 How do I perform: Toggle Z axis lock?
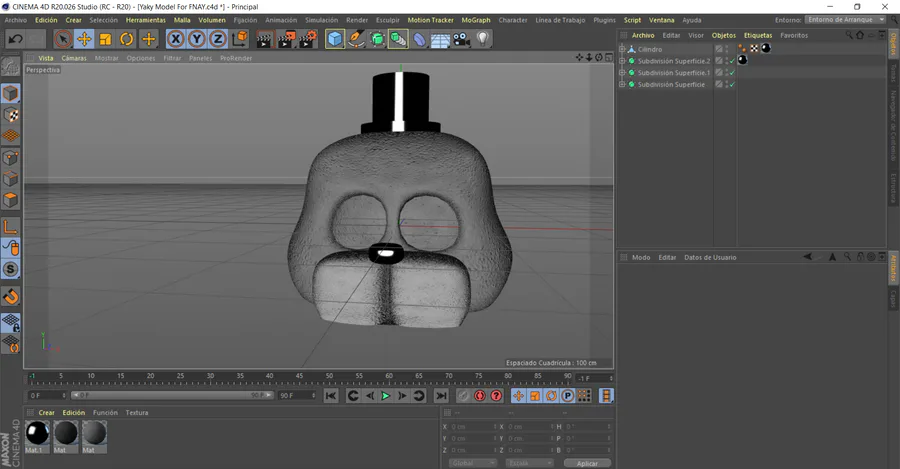218,39
